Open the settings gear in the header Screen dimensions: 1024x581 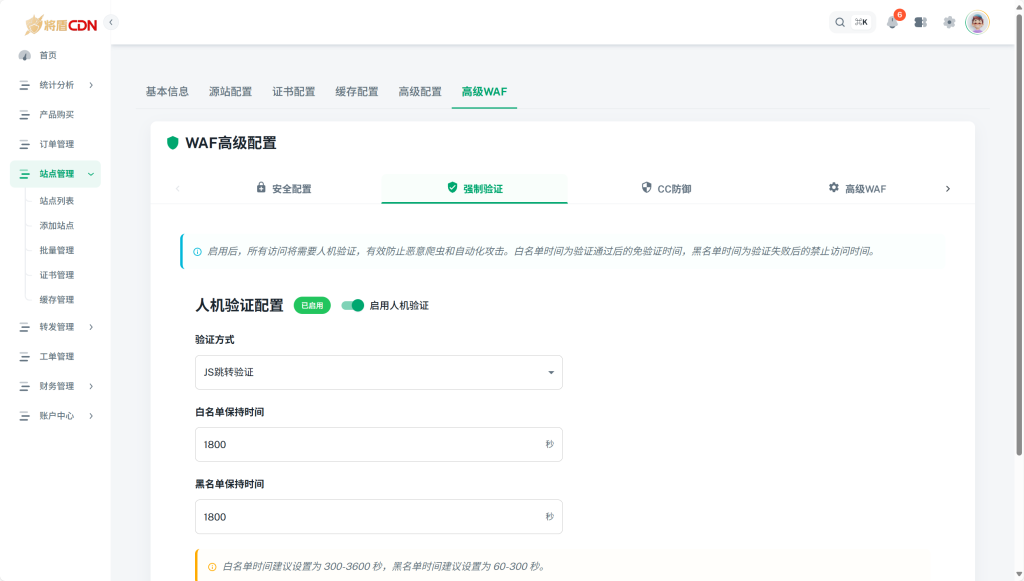pos(949,22)
